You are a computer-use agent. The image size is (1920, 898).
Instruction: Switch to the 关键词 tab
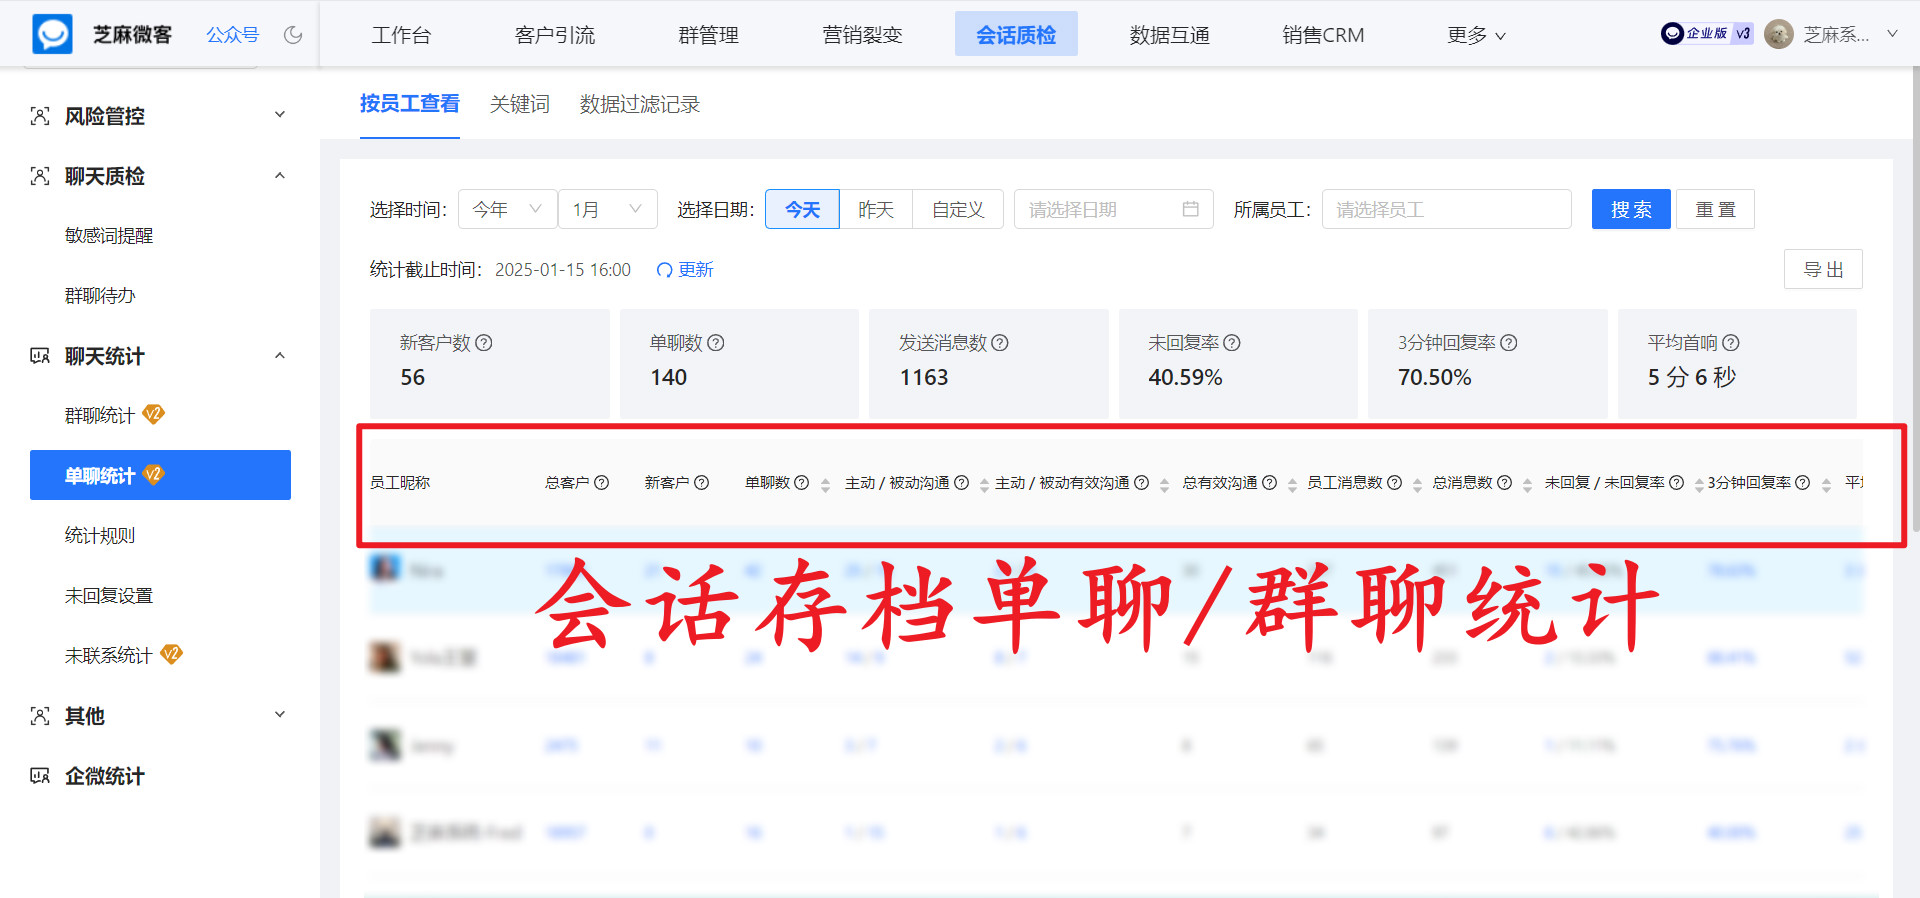click(520, 104)
